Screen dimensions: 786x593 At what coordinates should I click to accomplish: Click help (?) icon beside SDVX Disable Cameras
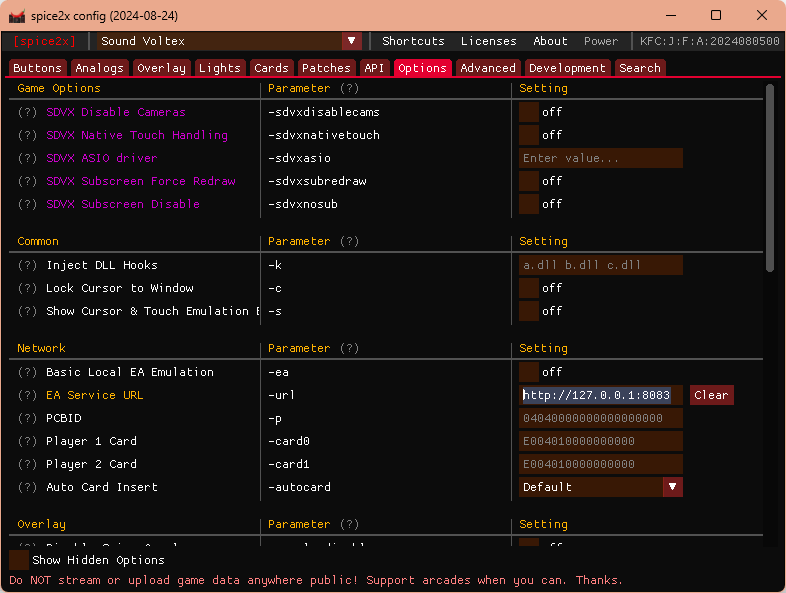[27, 112]
